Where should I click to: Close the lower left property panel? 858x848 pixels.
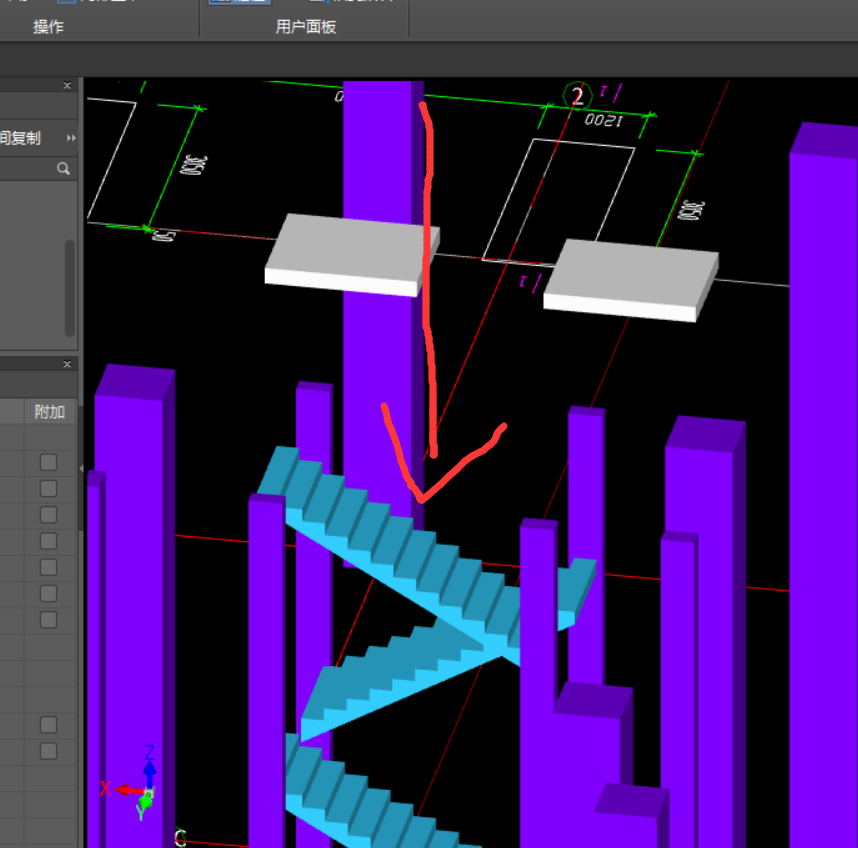coord(67,364)
